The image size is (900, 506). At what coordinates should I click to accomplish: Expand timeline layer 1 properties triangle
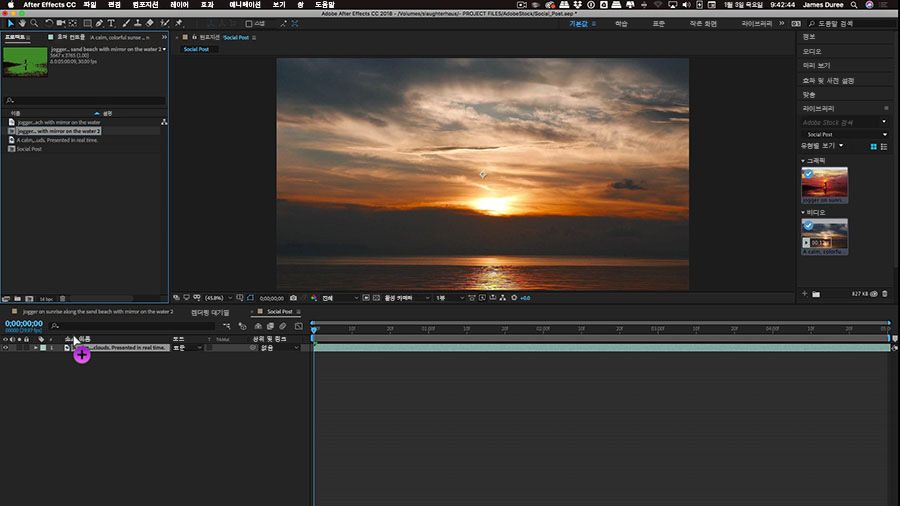click(x=36, y=348)
